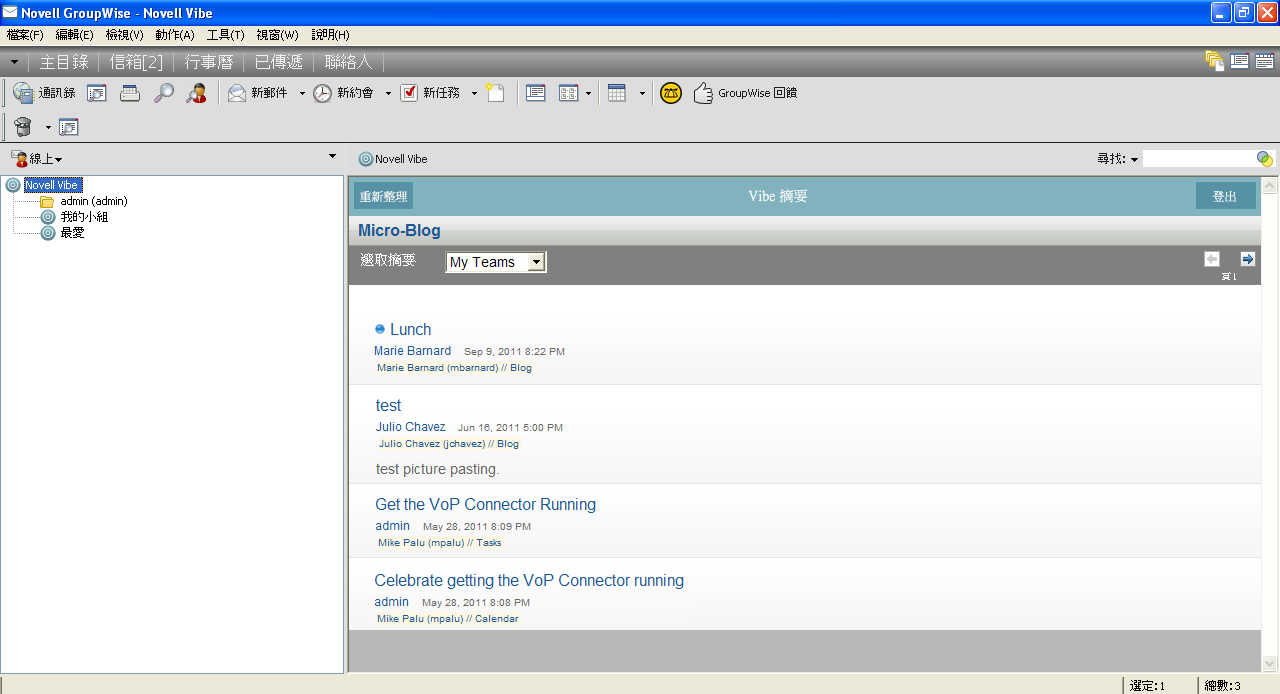This screenshot has height=694, width=1280.
Task: Select the admin (admin) folder
Action: (94, 201)
